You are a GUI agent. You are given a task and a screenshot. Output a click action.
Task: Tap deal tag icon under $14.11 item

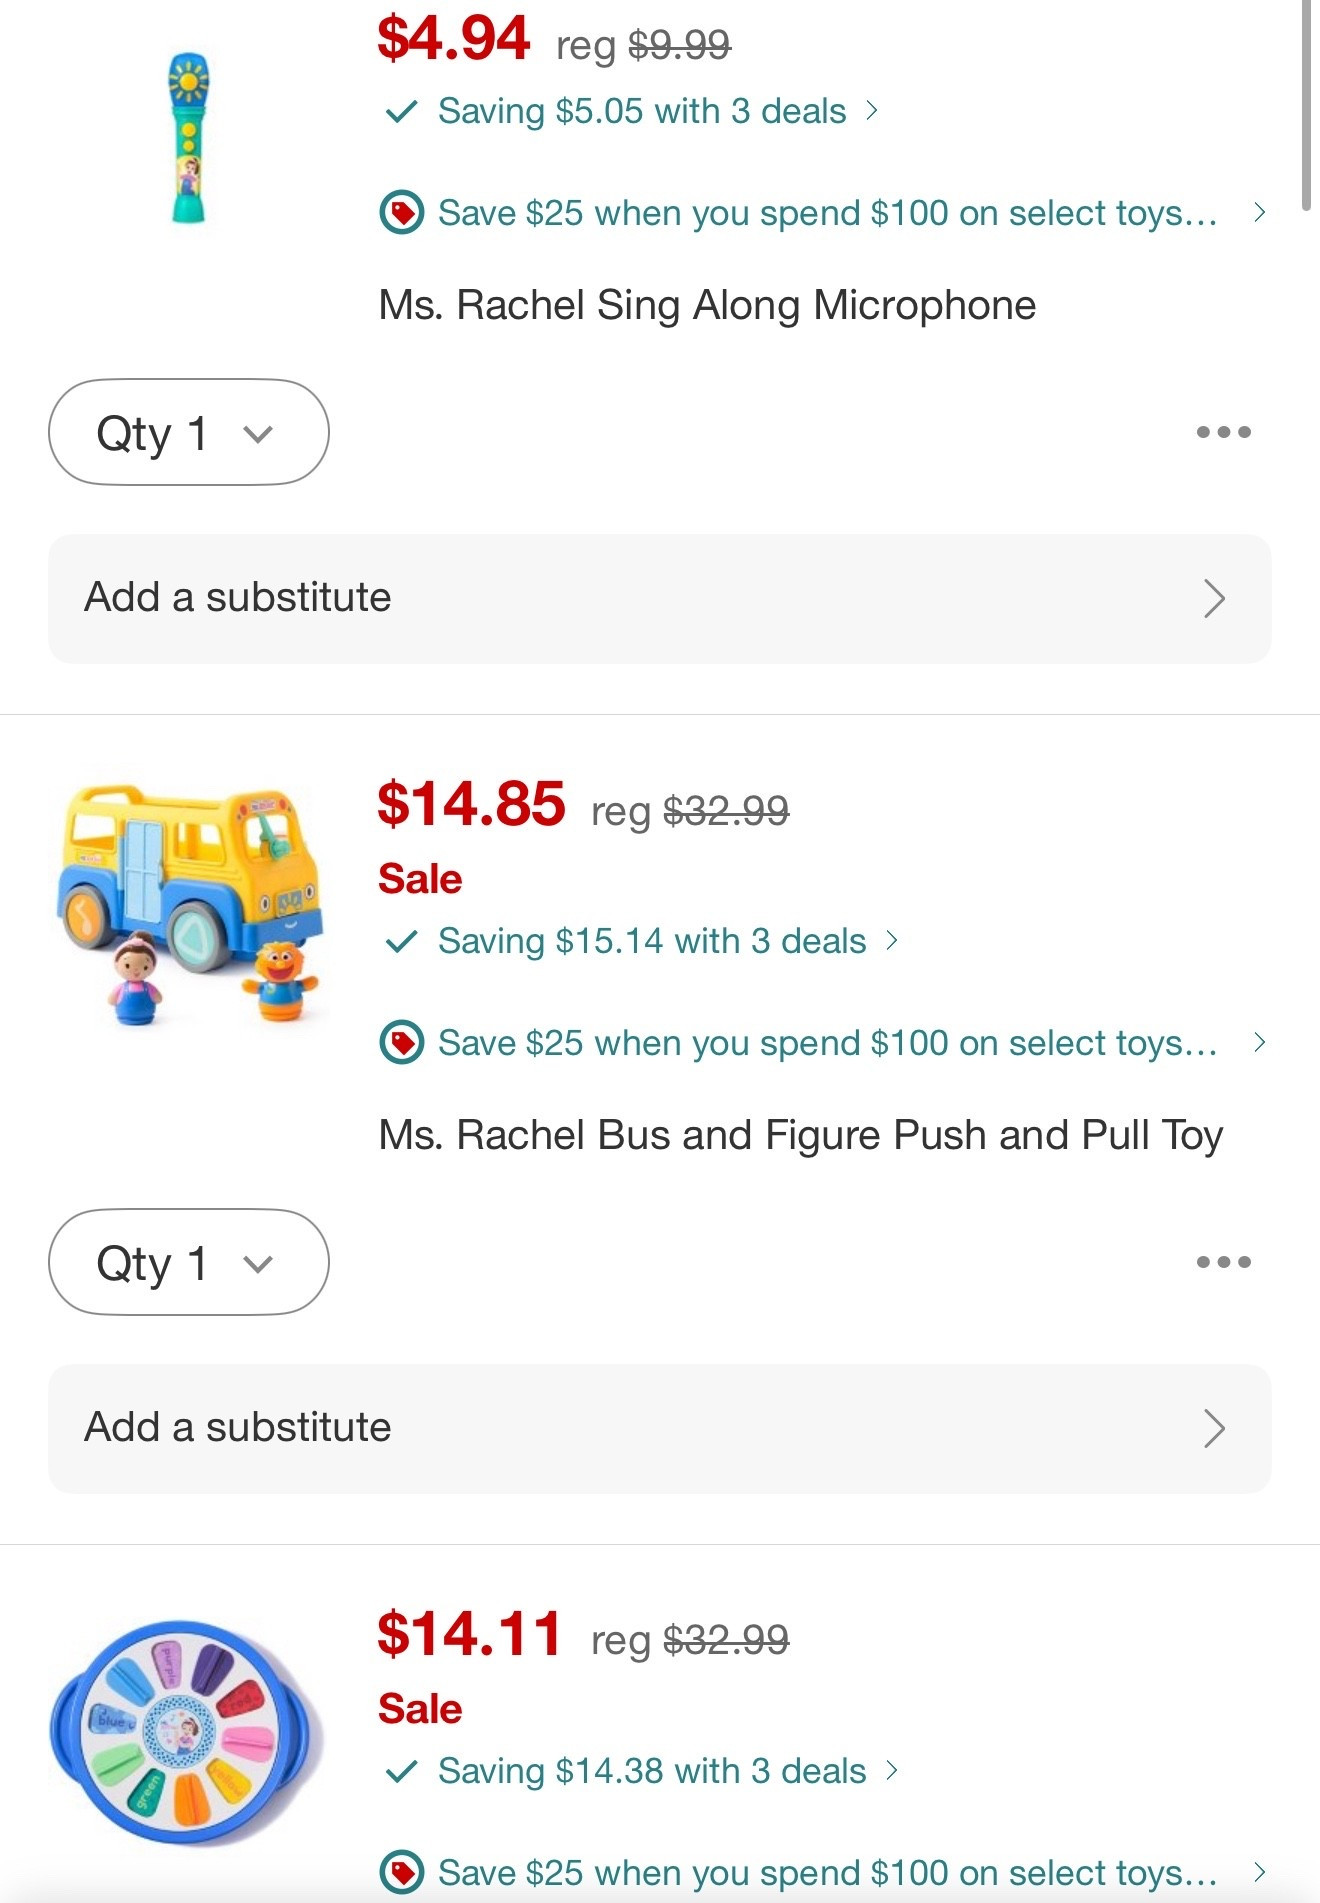[402, 1872]
